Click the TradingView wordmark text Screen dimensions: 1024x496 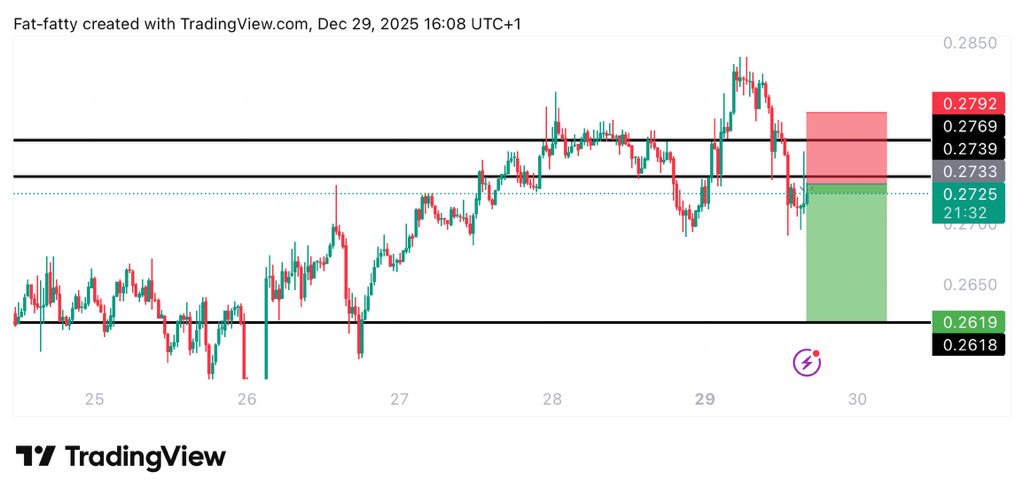click(x=146, y=457)
